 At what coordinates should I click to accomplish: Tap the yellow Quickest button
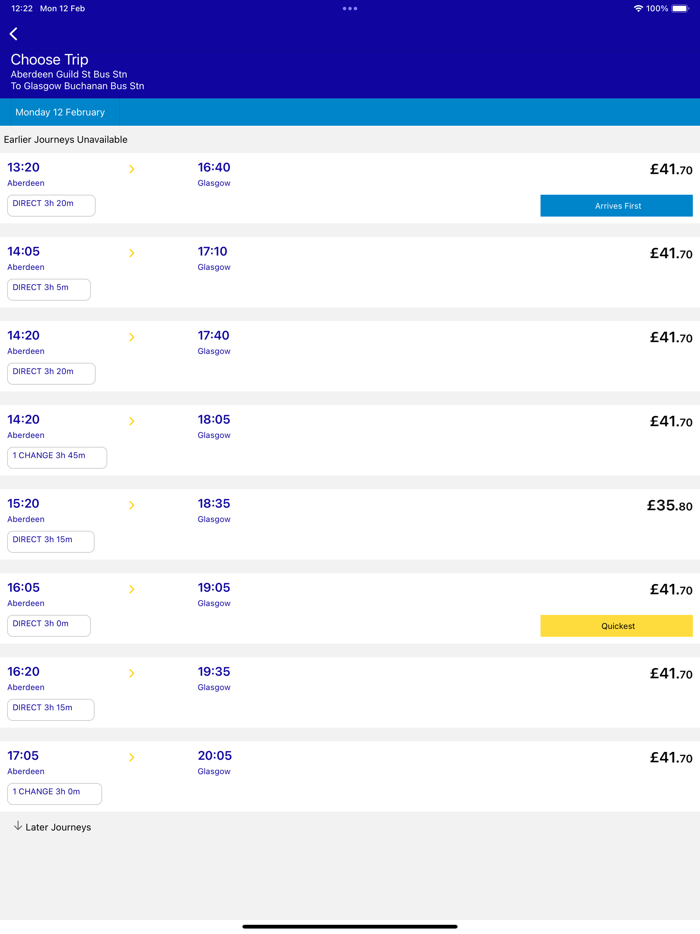[616, 626]
